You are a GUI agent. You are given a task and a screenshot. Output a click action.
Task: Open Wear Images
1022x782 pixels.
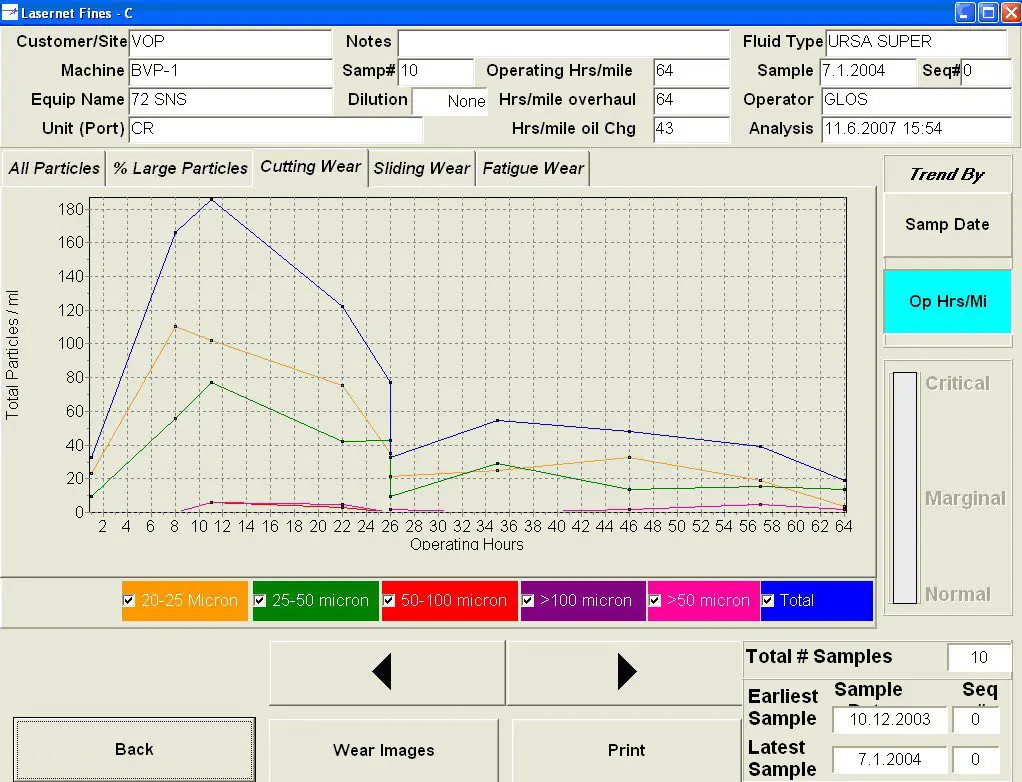point(383,750)
